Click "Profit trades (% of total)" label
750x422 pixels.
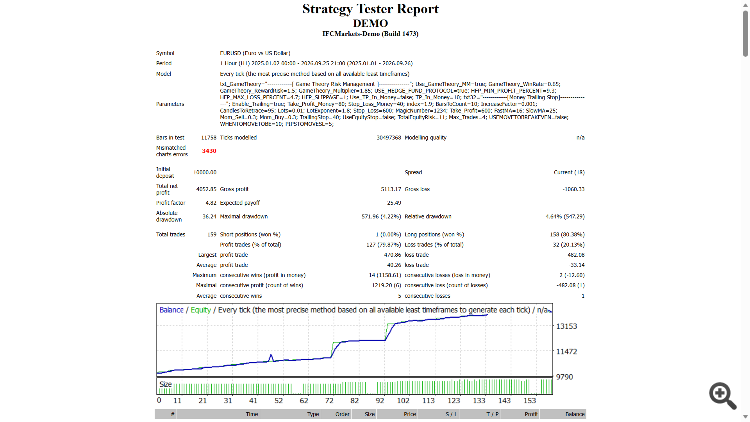[x=250, y=245]
